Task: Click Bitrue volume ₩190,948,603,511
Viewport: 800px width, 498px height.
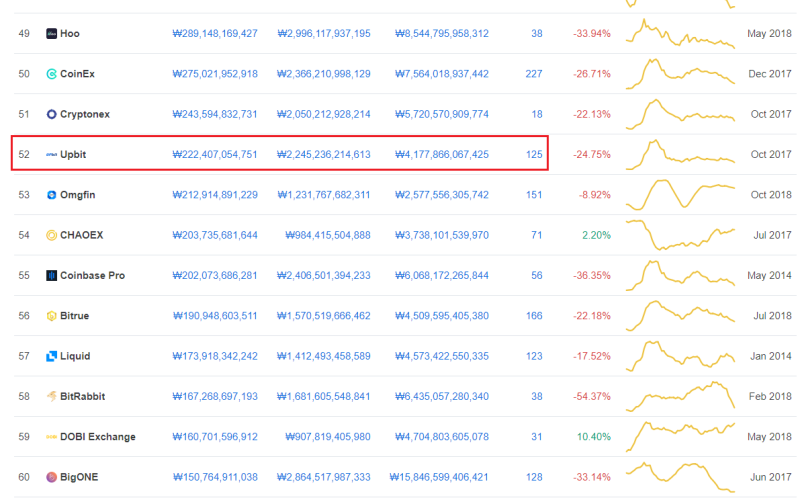Action: point(215,316)
